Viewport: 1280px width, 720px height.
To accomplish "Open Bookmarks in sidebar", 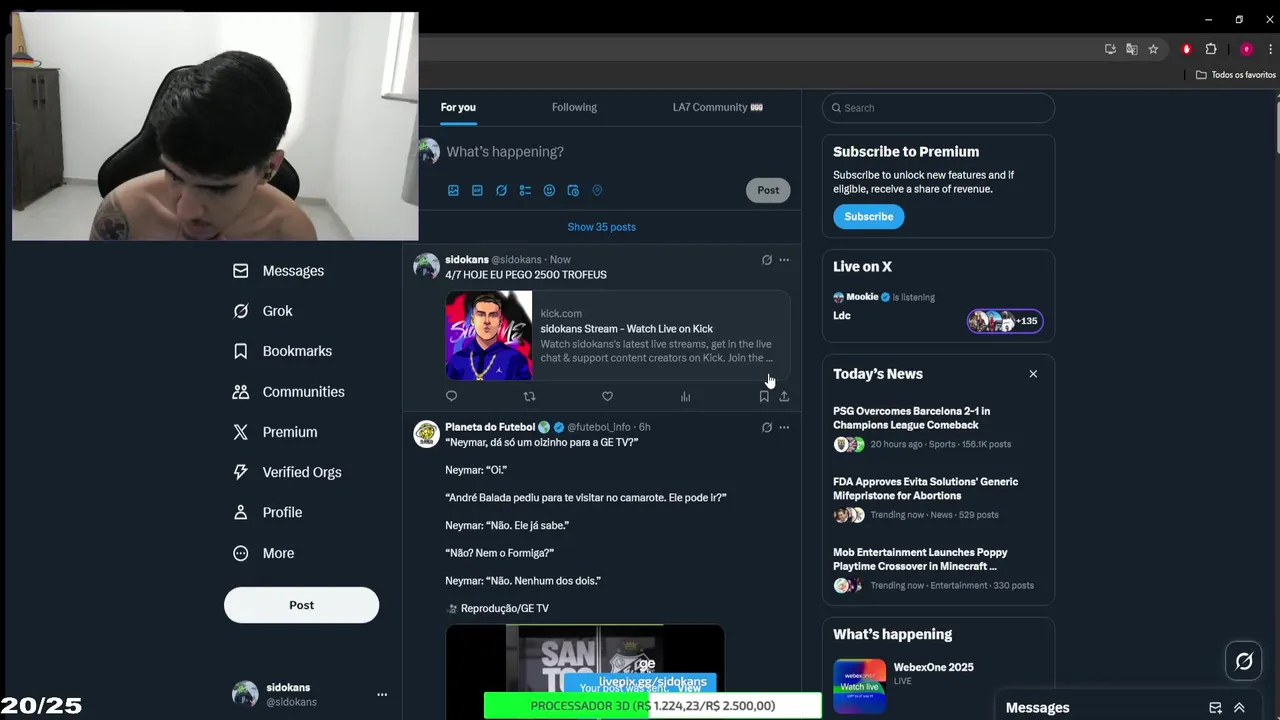I will 283,351.
